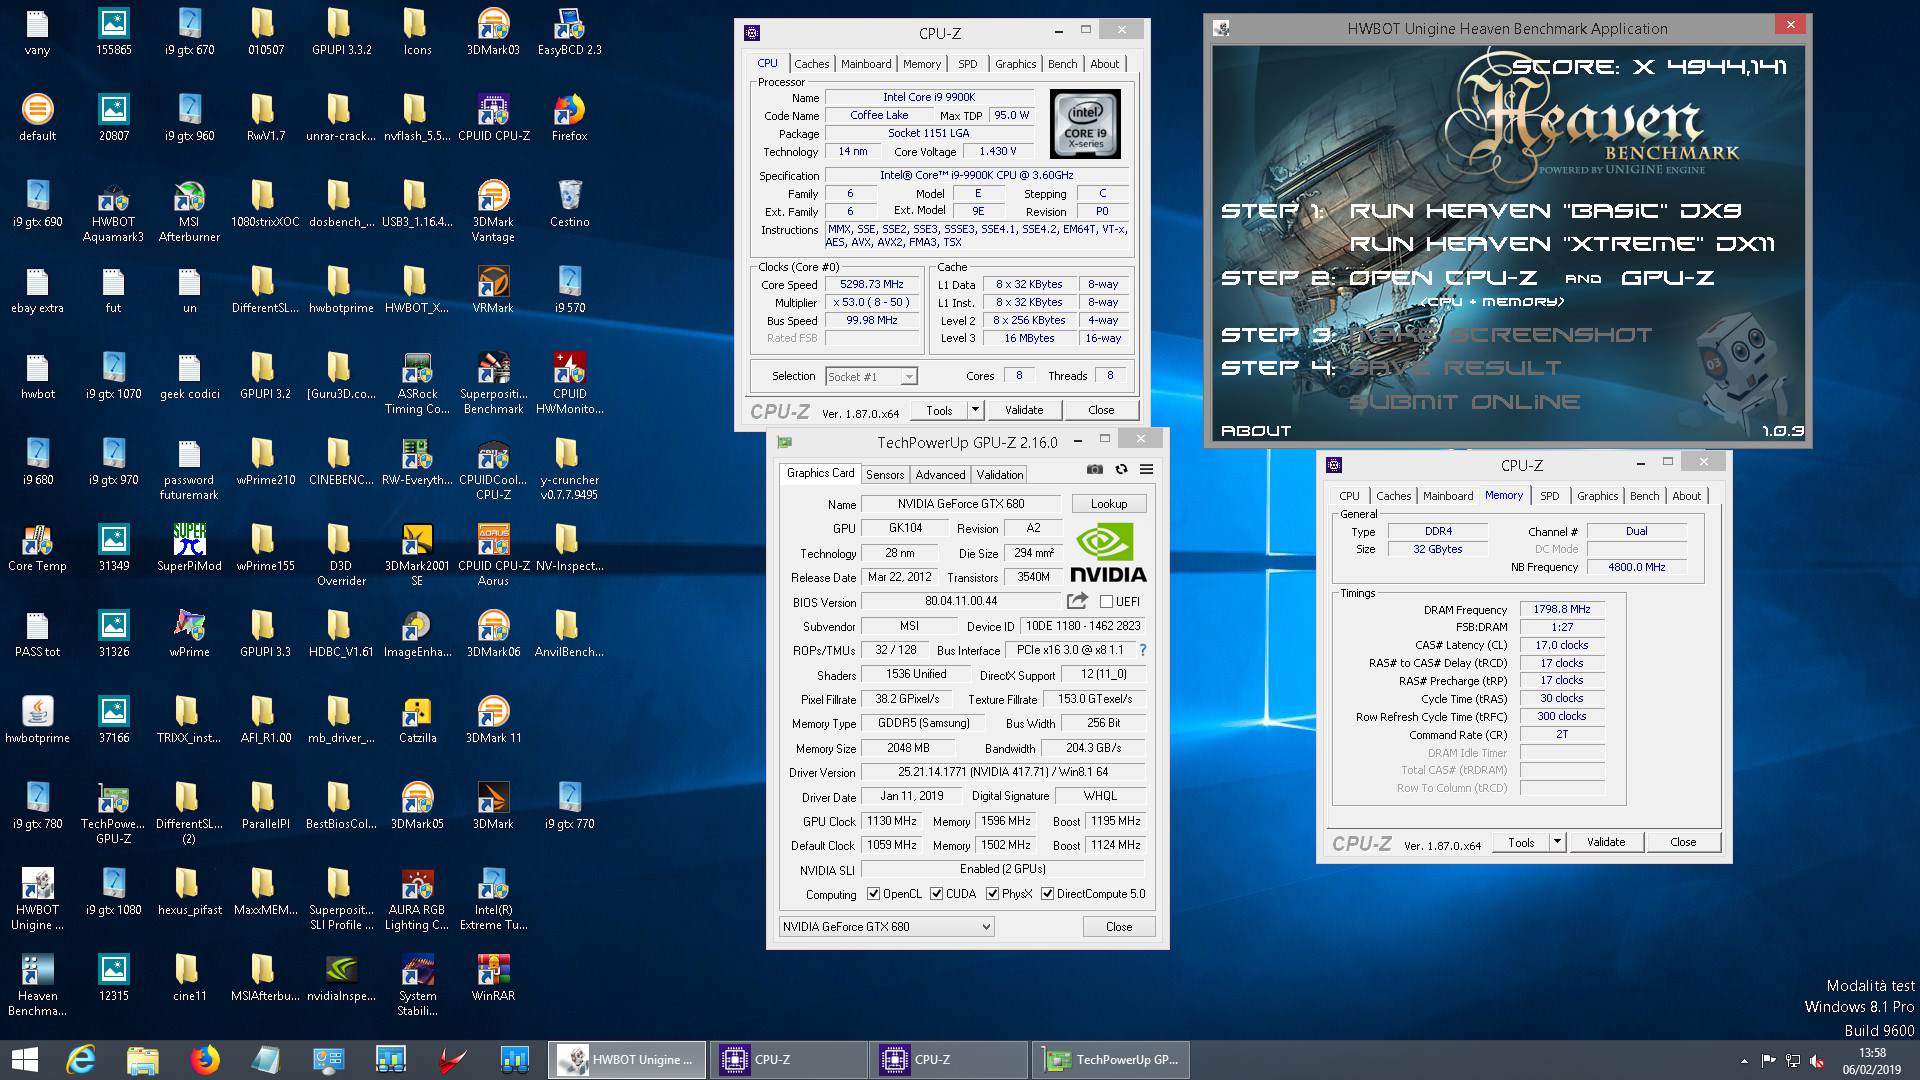1920x1080 pixels.
Task: Show hidden system tray icons arrow
Action: pyautogui.click(x=1744, y=1061)
